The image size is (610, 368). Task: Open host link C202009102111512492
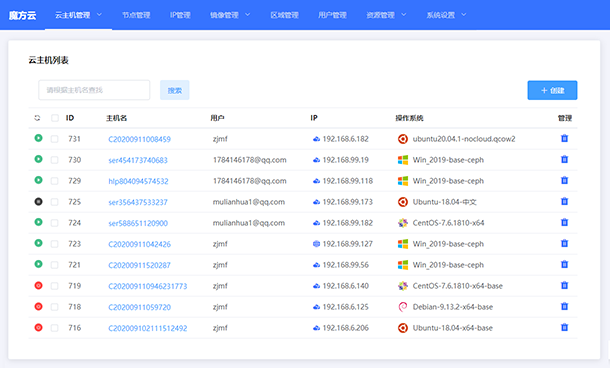(x=147, y=328)
